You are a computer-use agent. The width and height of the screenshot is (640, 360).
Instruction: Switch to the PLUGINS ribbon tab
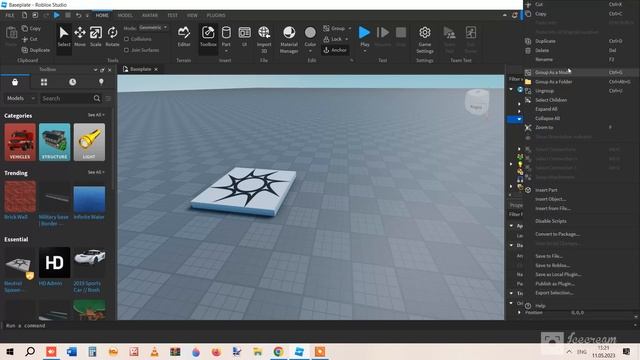(x=216, y=15)
